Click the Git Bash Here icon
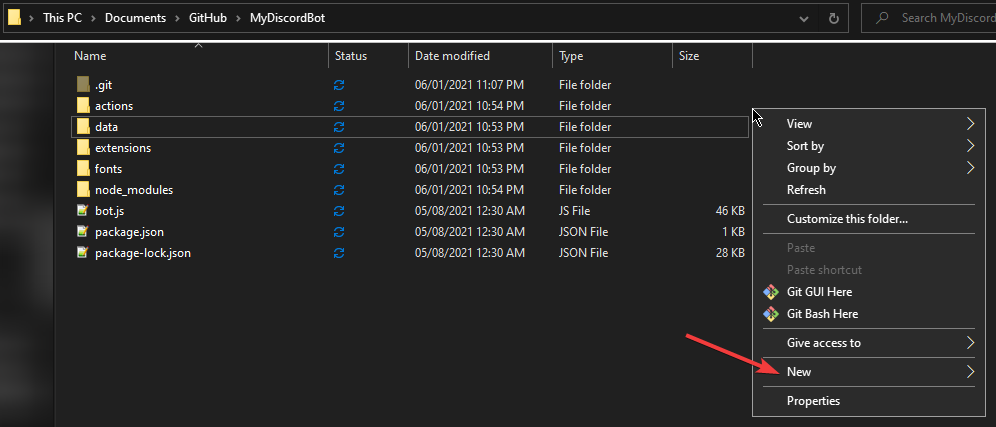The width and height of the screenshot is (996, 427). coord(770,314)
